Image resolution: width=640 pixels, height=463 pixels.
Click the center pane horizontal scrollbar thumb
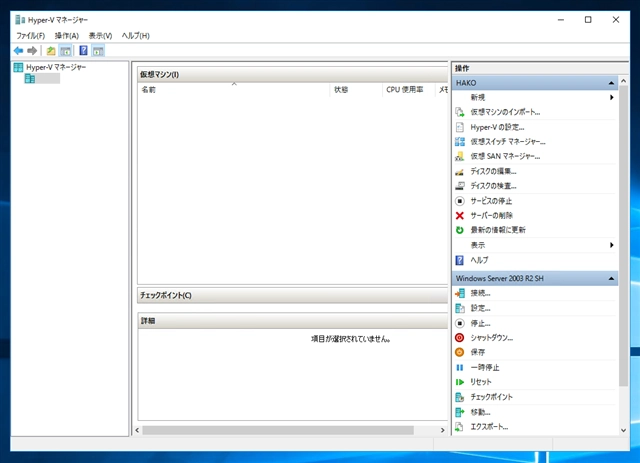278,430
